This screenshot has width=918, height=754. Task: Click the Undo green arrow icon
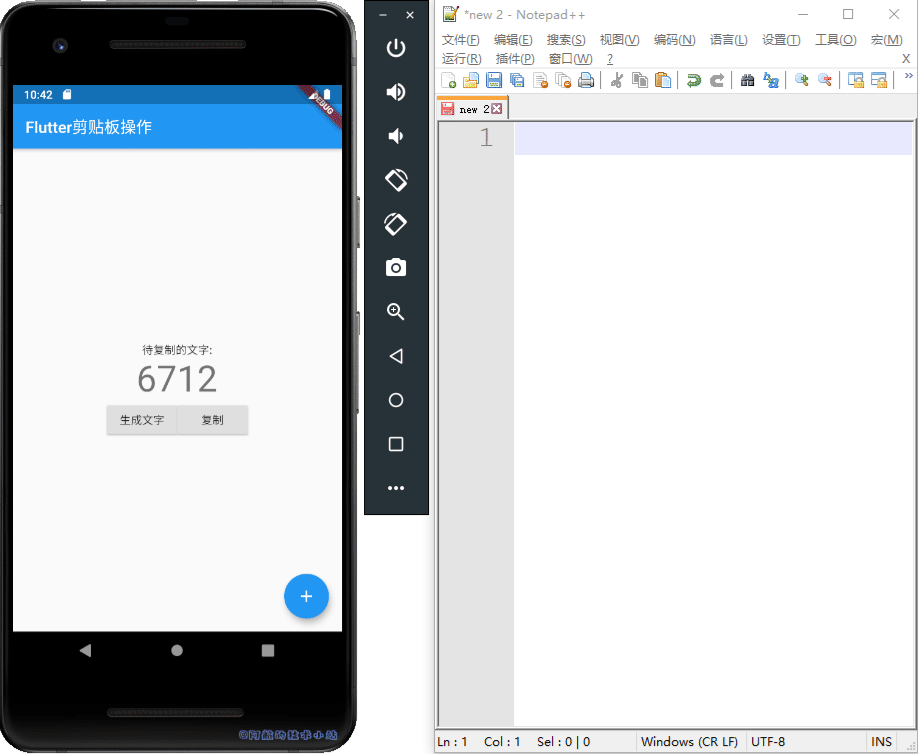[x=693, y=81]
